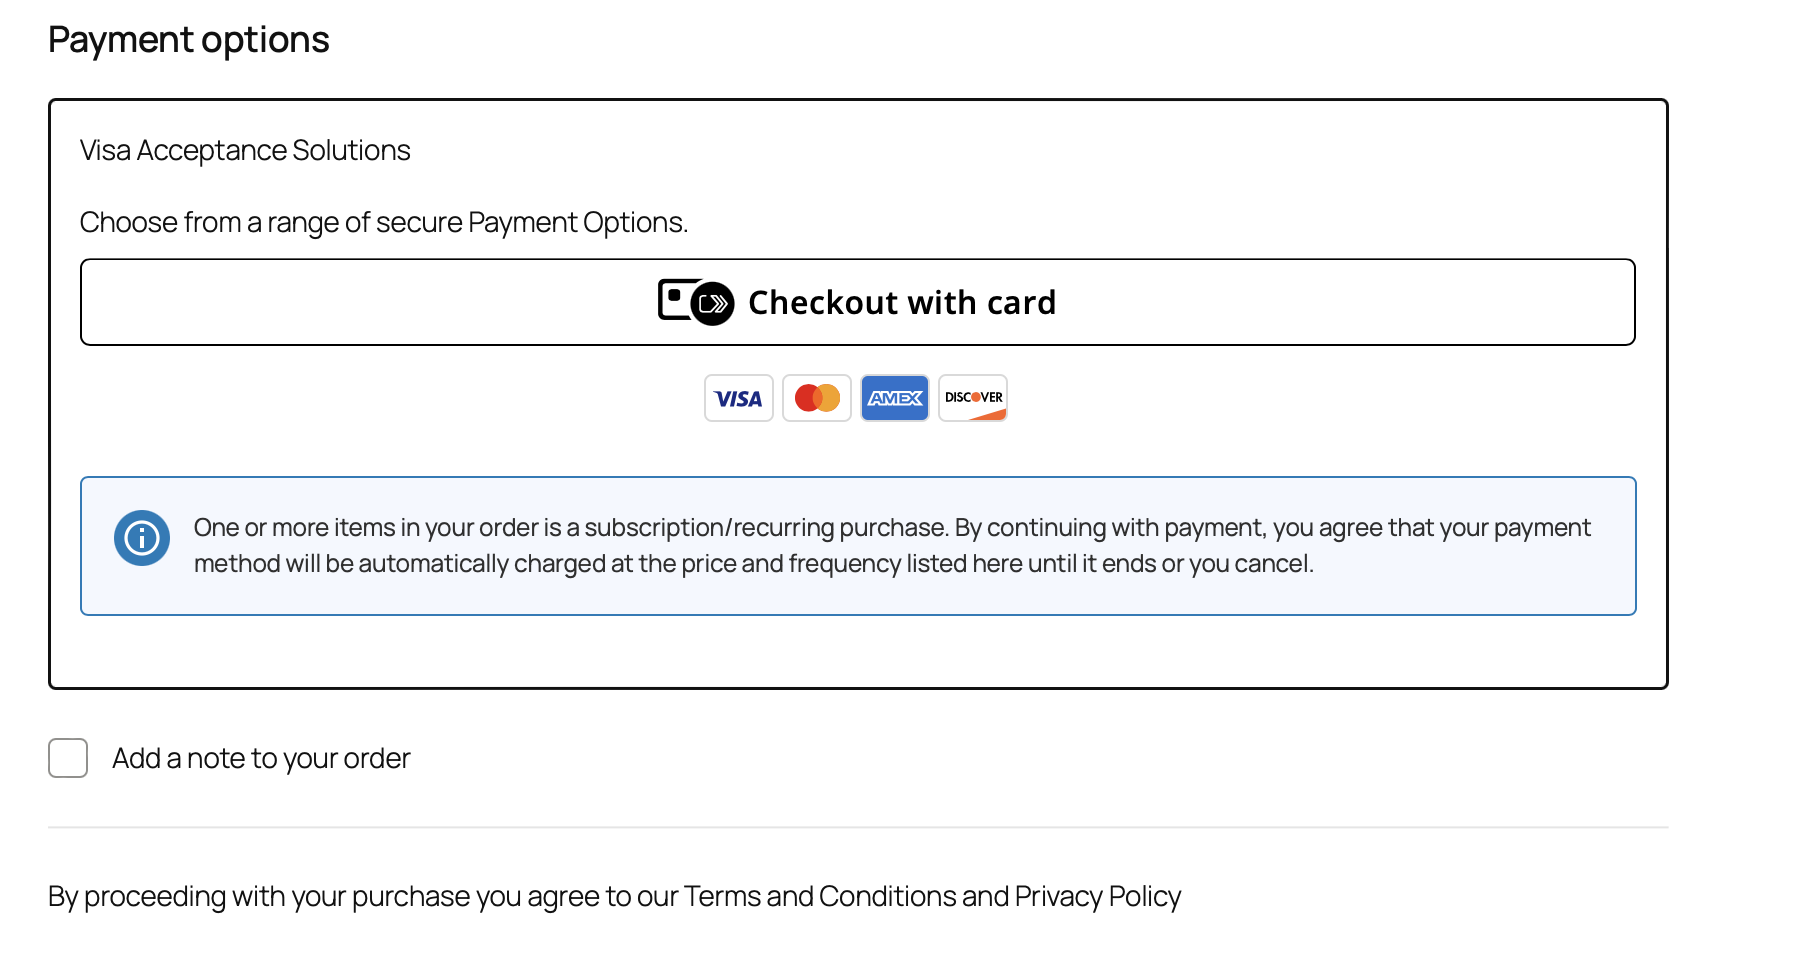
Task: Click empty space below the subscription notice box
Action: 858,651
